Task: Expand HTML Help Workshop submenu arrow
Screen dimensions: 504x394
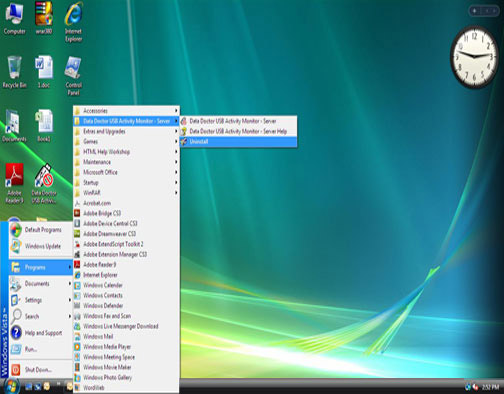Action: coord(176,152)
